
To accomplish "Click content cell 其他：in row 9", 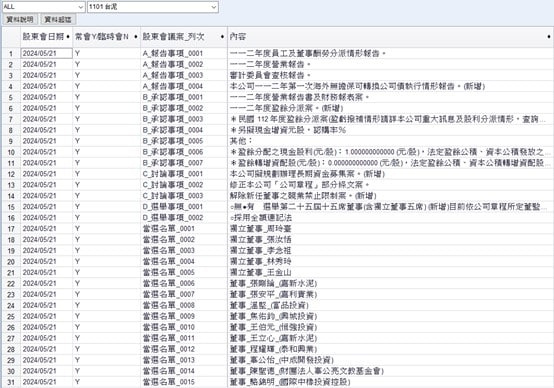I will tap(390, 141).
